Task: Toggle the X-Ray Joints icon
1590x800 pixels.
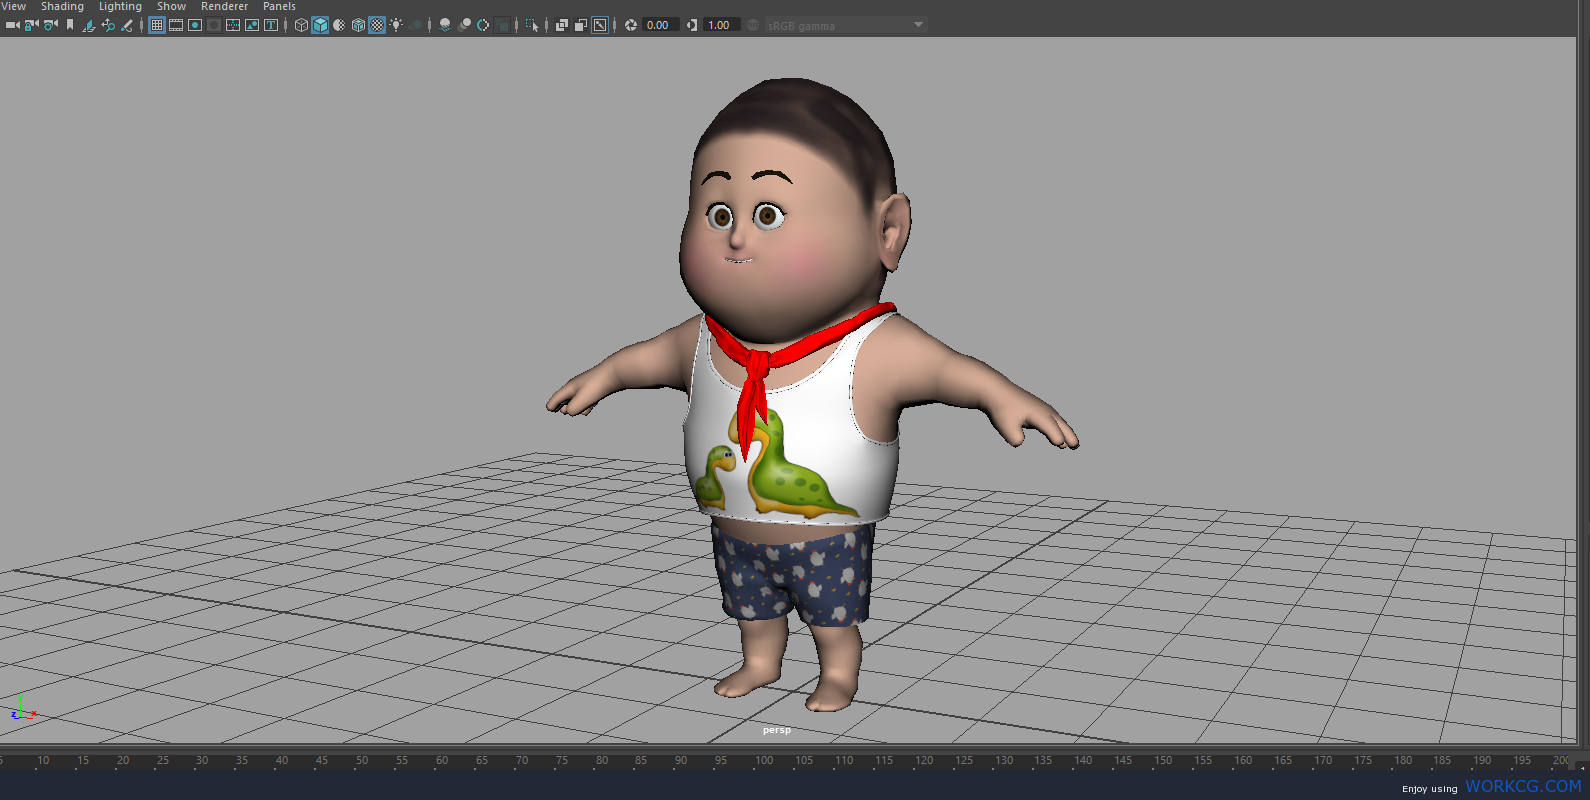Action: tap(600, 25)
